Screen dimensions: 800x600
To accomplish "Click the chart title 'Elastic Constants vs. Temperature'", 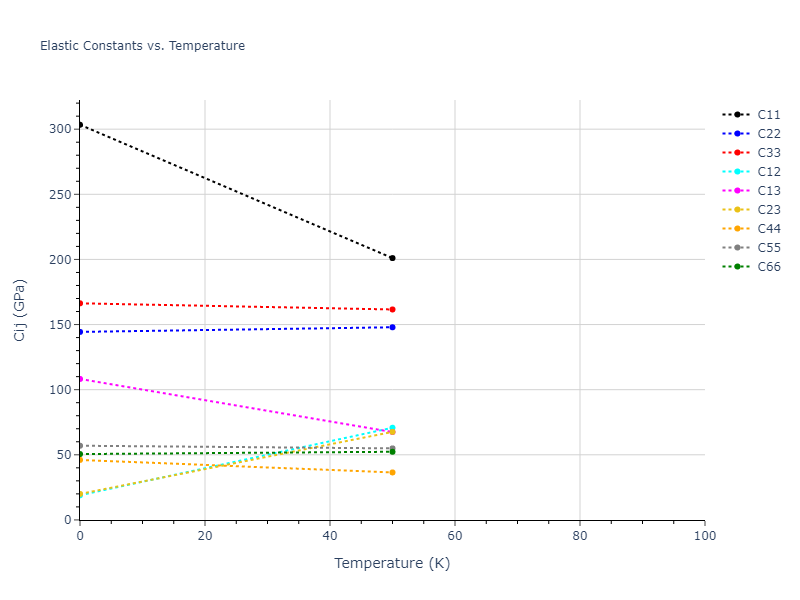I will point(142,46).
